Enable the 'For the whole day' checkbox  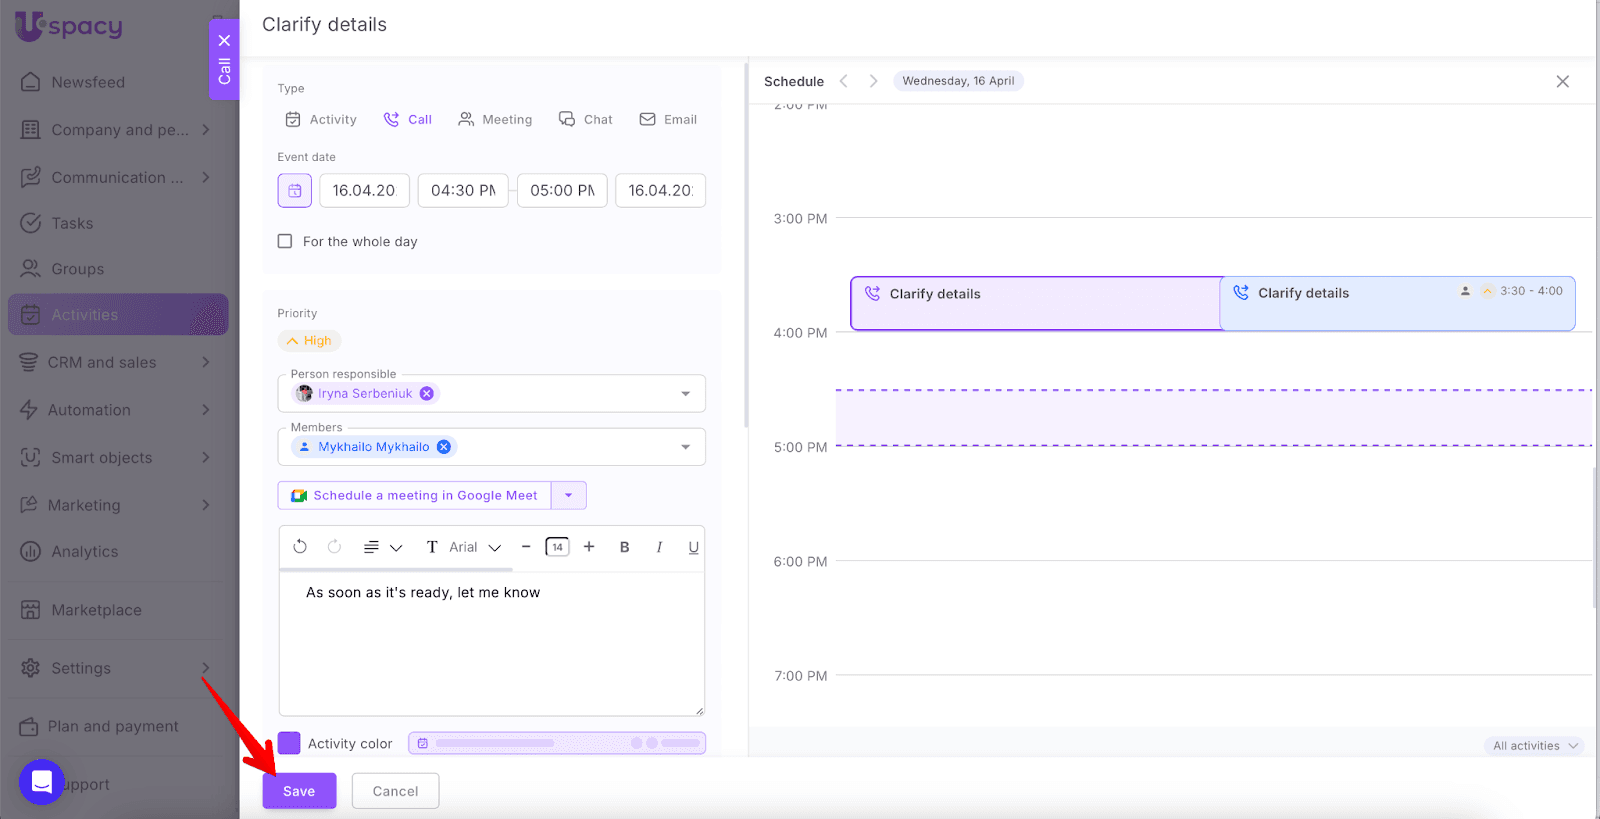pos(285,241)
